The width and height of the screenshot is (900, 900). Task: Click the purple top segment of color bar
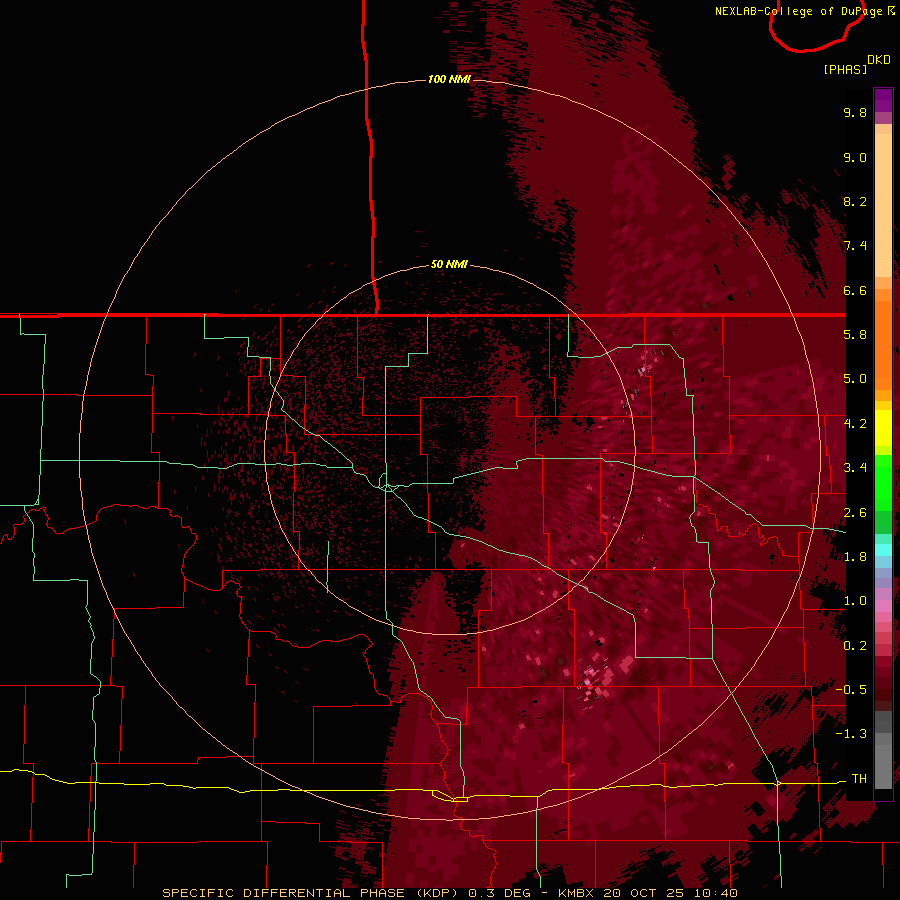click(x=883, y=101)
